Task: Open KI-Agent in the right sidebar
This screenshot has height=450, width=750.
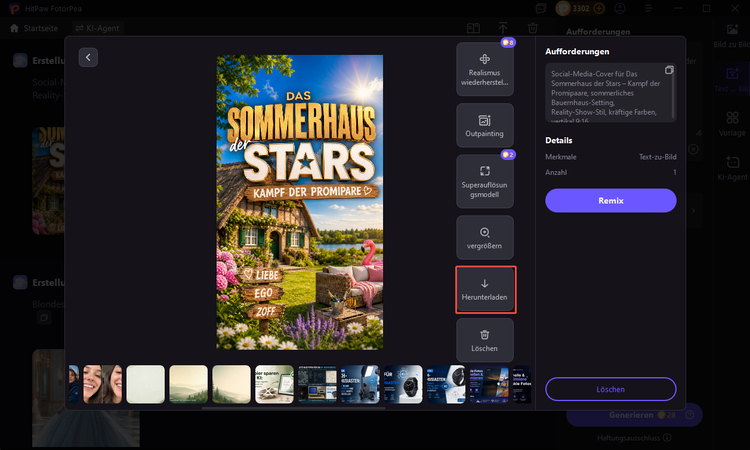Action: [732, 168]
